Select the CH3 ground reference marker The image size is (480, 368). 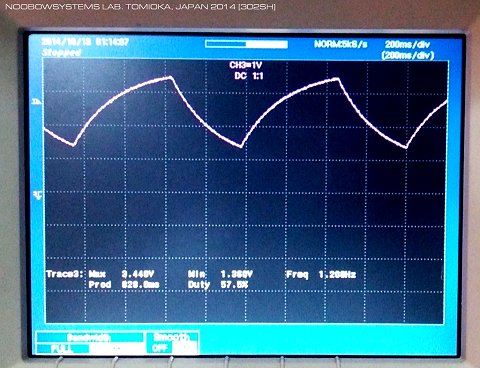point(38,195)
